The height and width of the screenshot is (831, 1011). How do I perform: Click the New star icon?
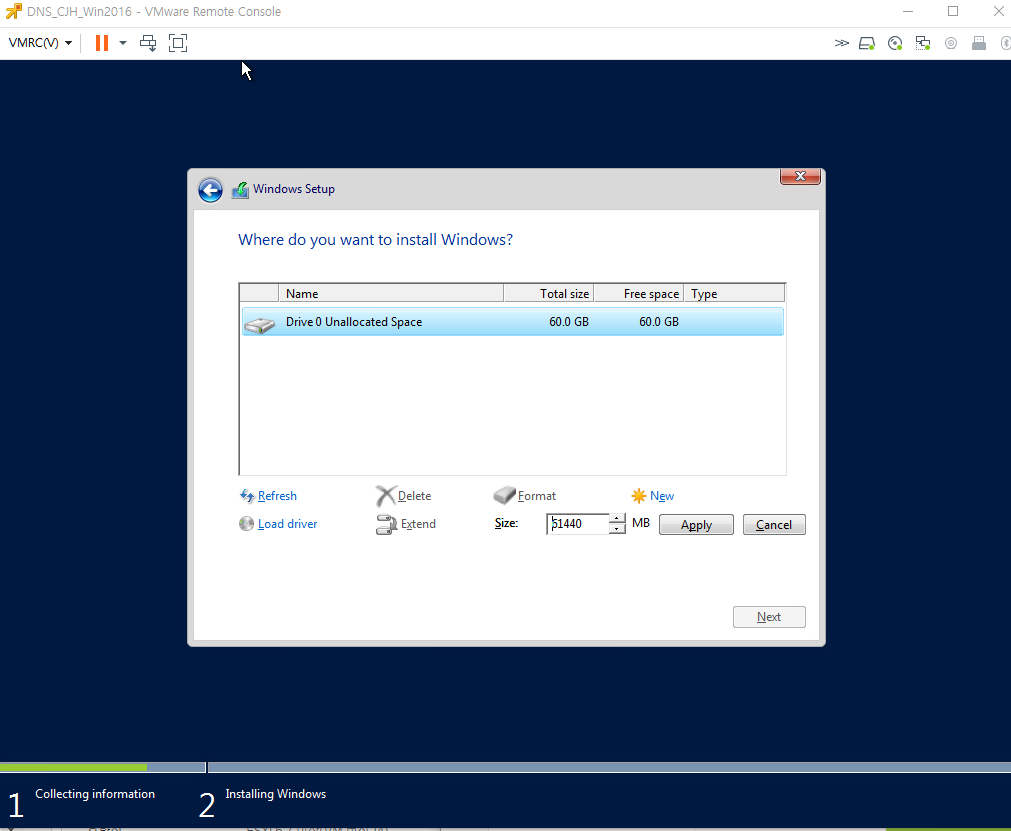[x=638, y=496]
